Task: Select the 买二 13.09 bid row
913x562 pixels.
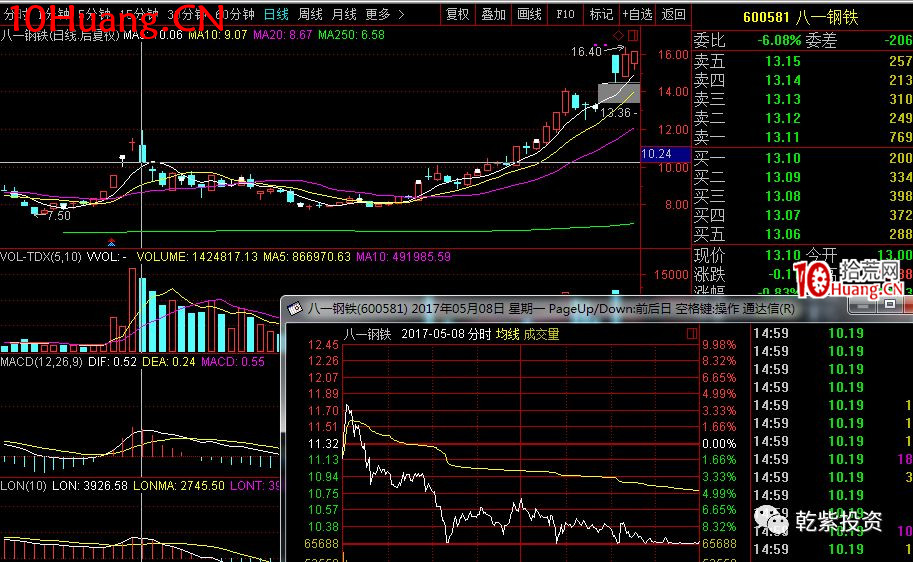Action: [802, 177]
